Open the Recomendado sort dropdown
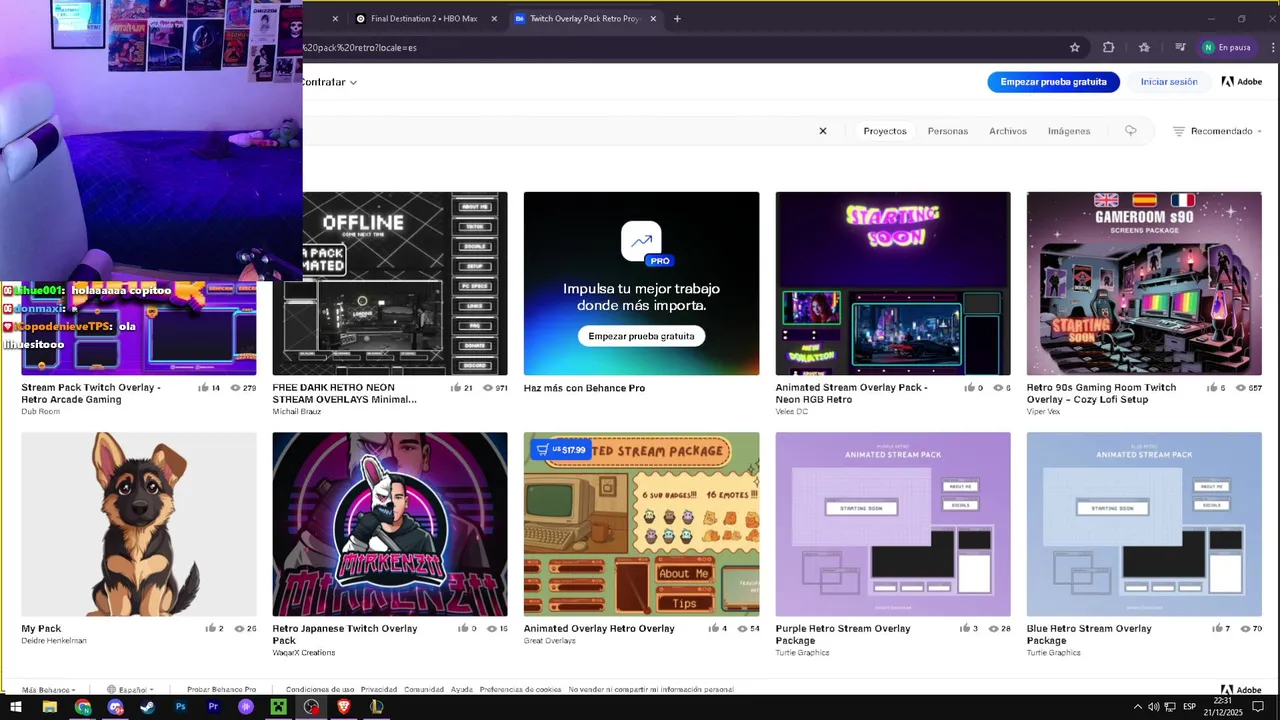This screenshot has width=1280, height=720. pyautogui.click(x=1217, y=131)
